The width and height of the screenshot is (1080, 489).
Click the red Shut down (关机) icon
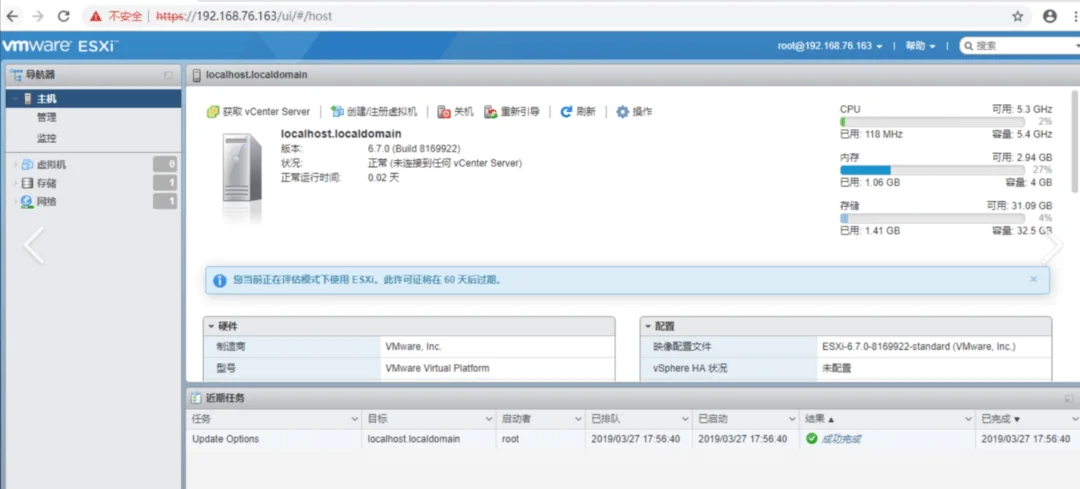pos(444,112)
